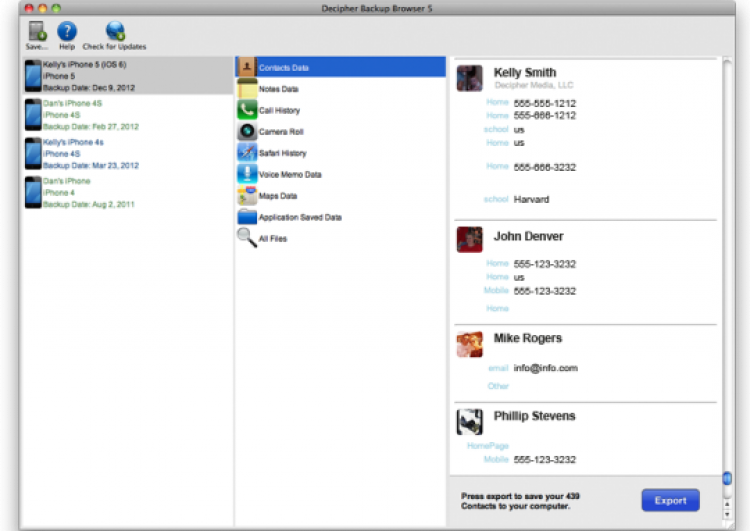750x531 pixels.
Task: Click Mike Rogers' contact photo
Action: [469, 344]
